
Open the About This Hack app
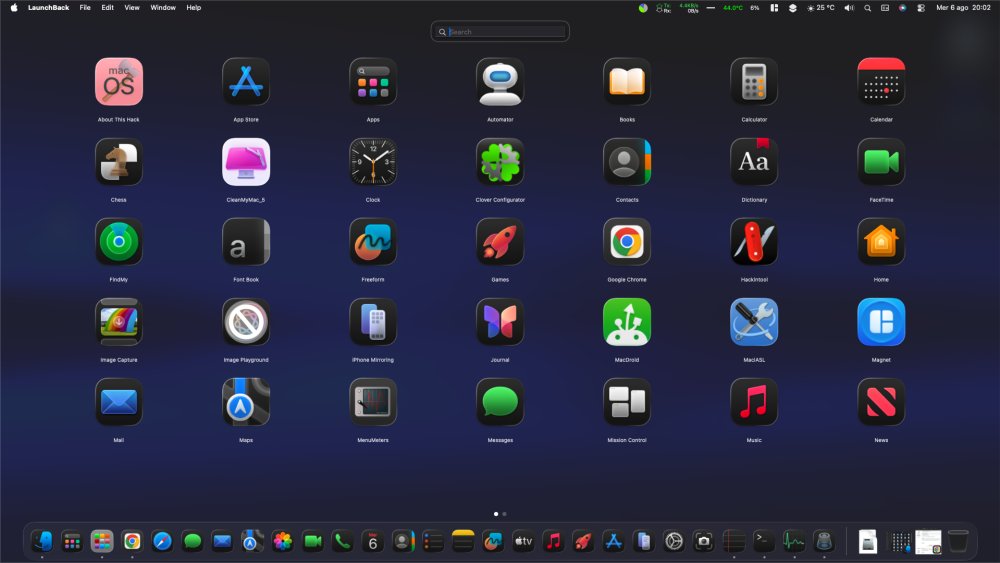tap(119, 82)
